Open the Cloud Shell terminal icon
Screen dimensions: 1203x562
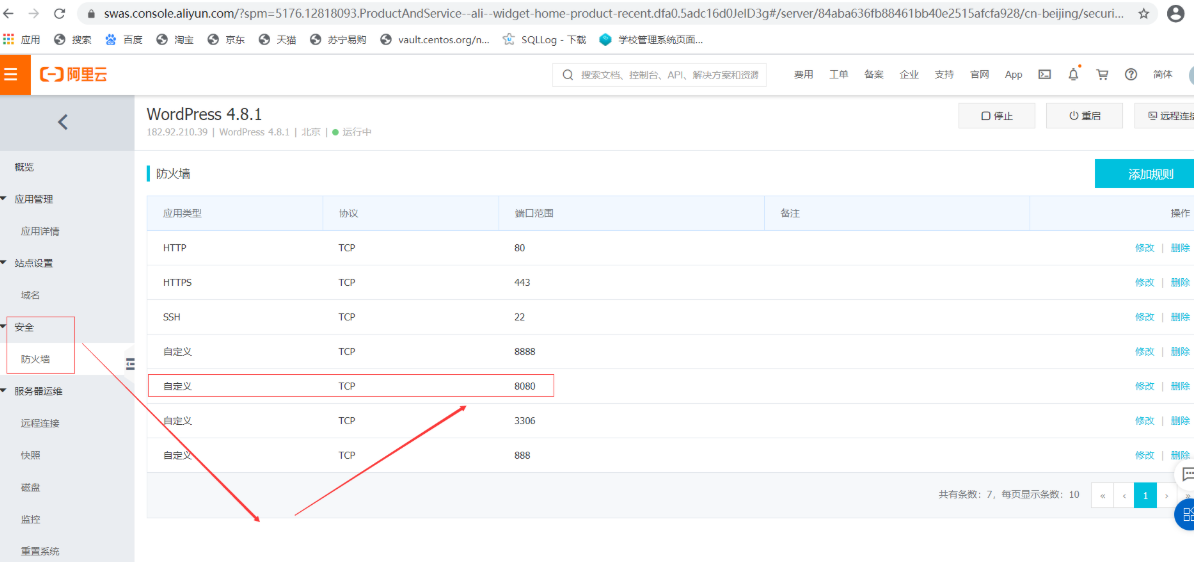tap(1045, 74)
